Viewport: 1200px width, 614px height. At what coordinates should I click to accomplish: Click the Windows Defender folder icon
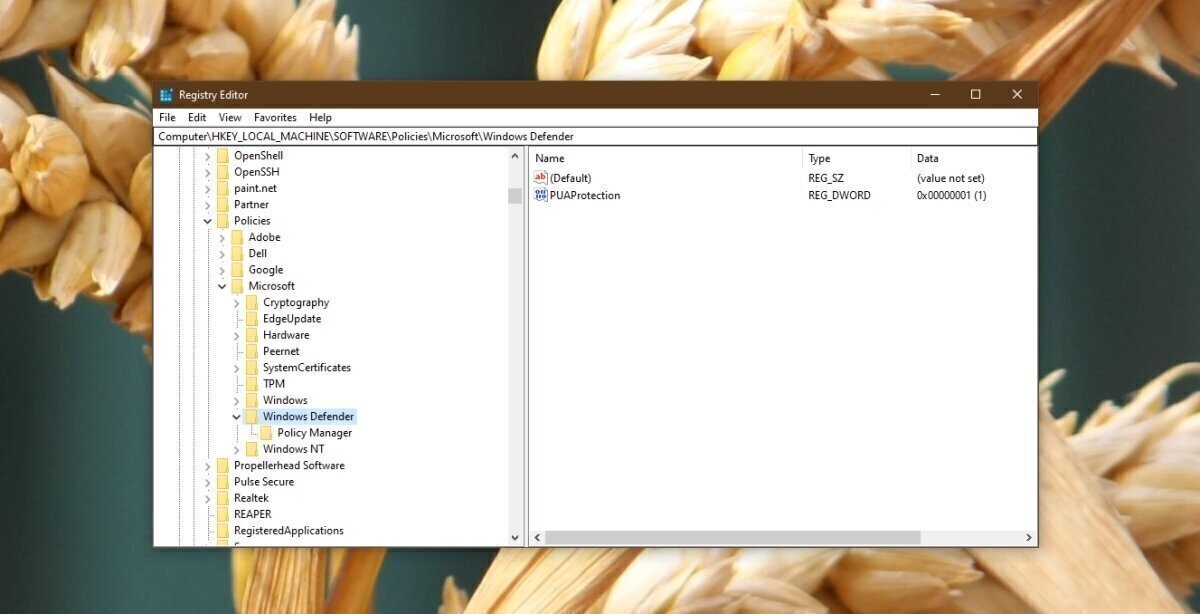[x=253, y=416]
